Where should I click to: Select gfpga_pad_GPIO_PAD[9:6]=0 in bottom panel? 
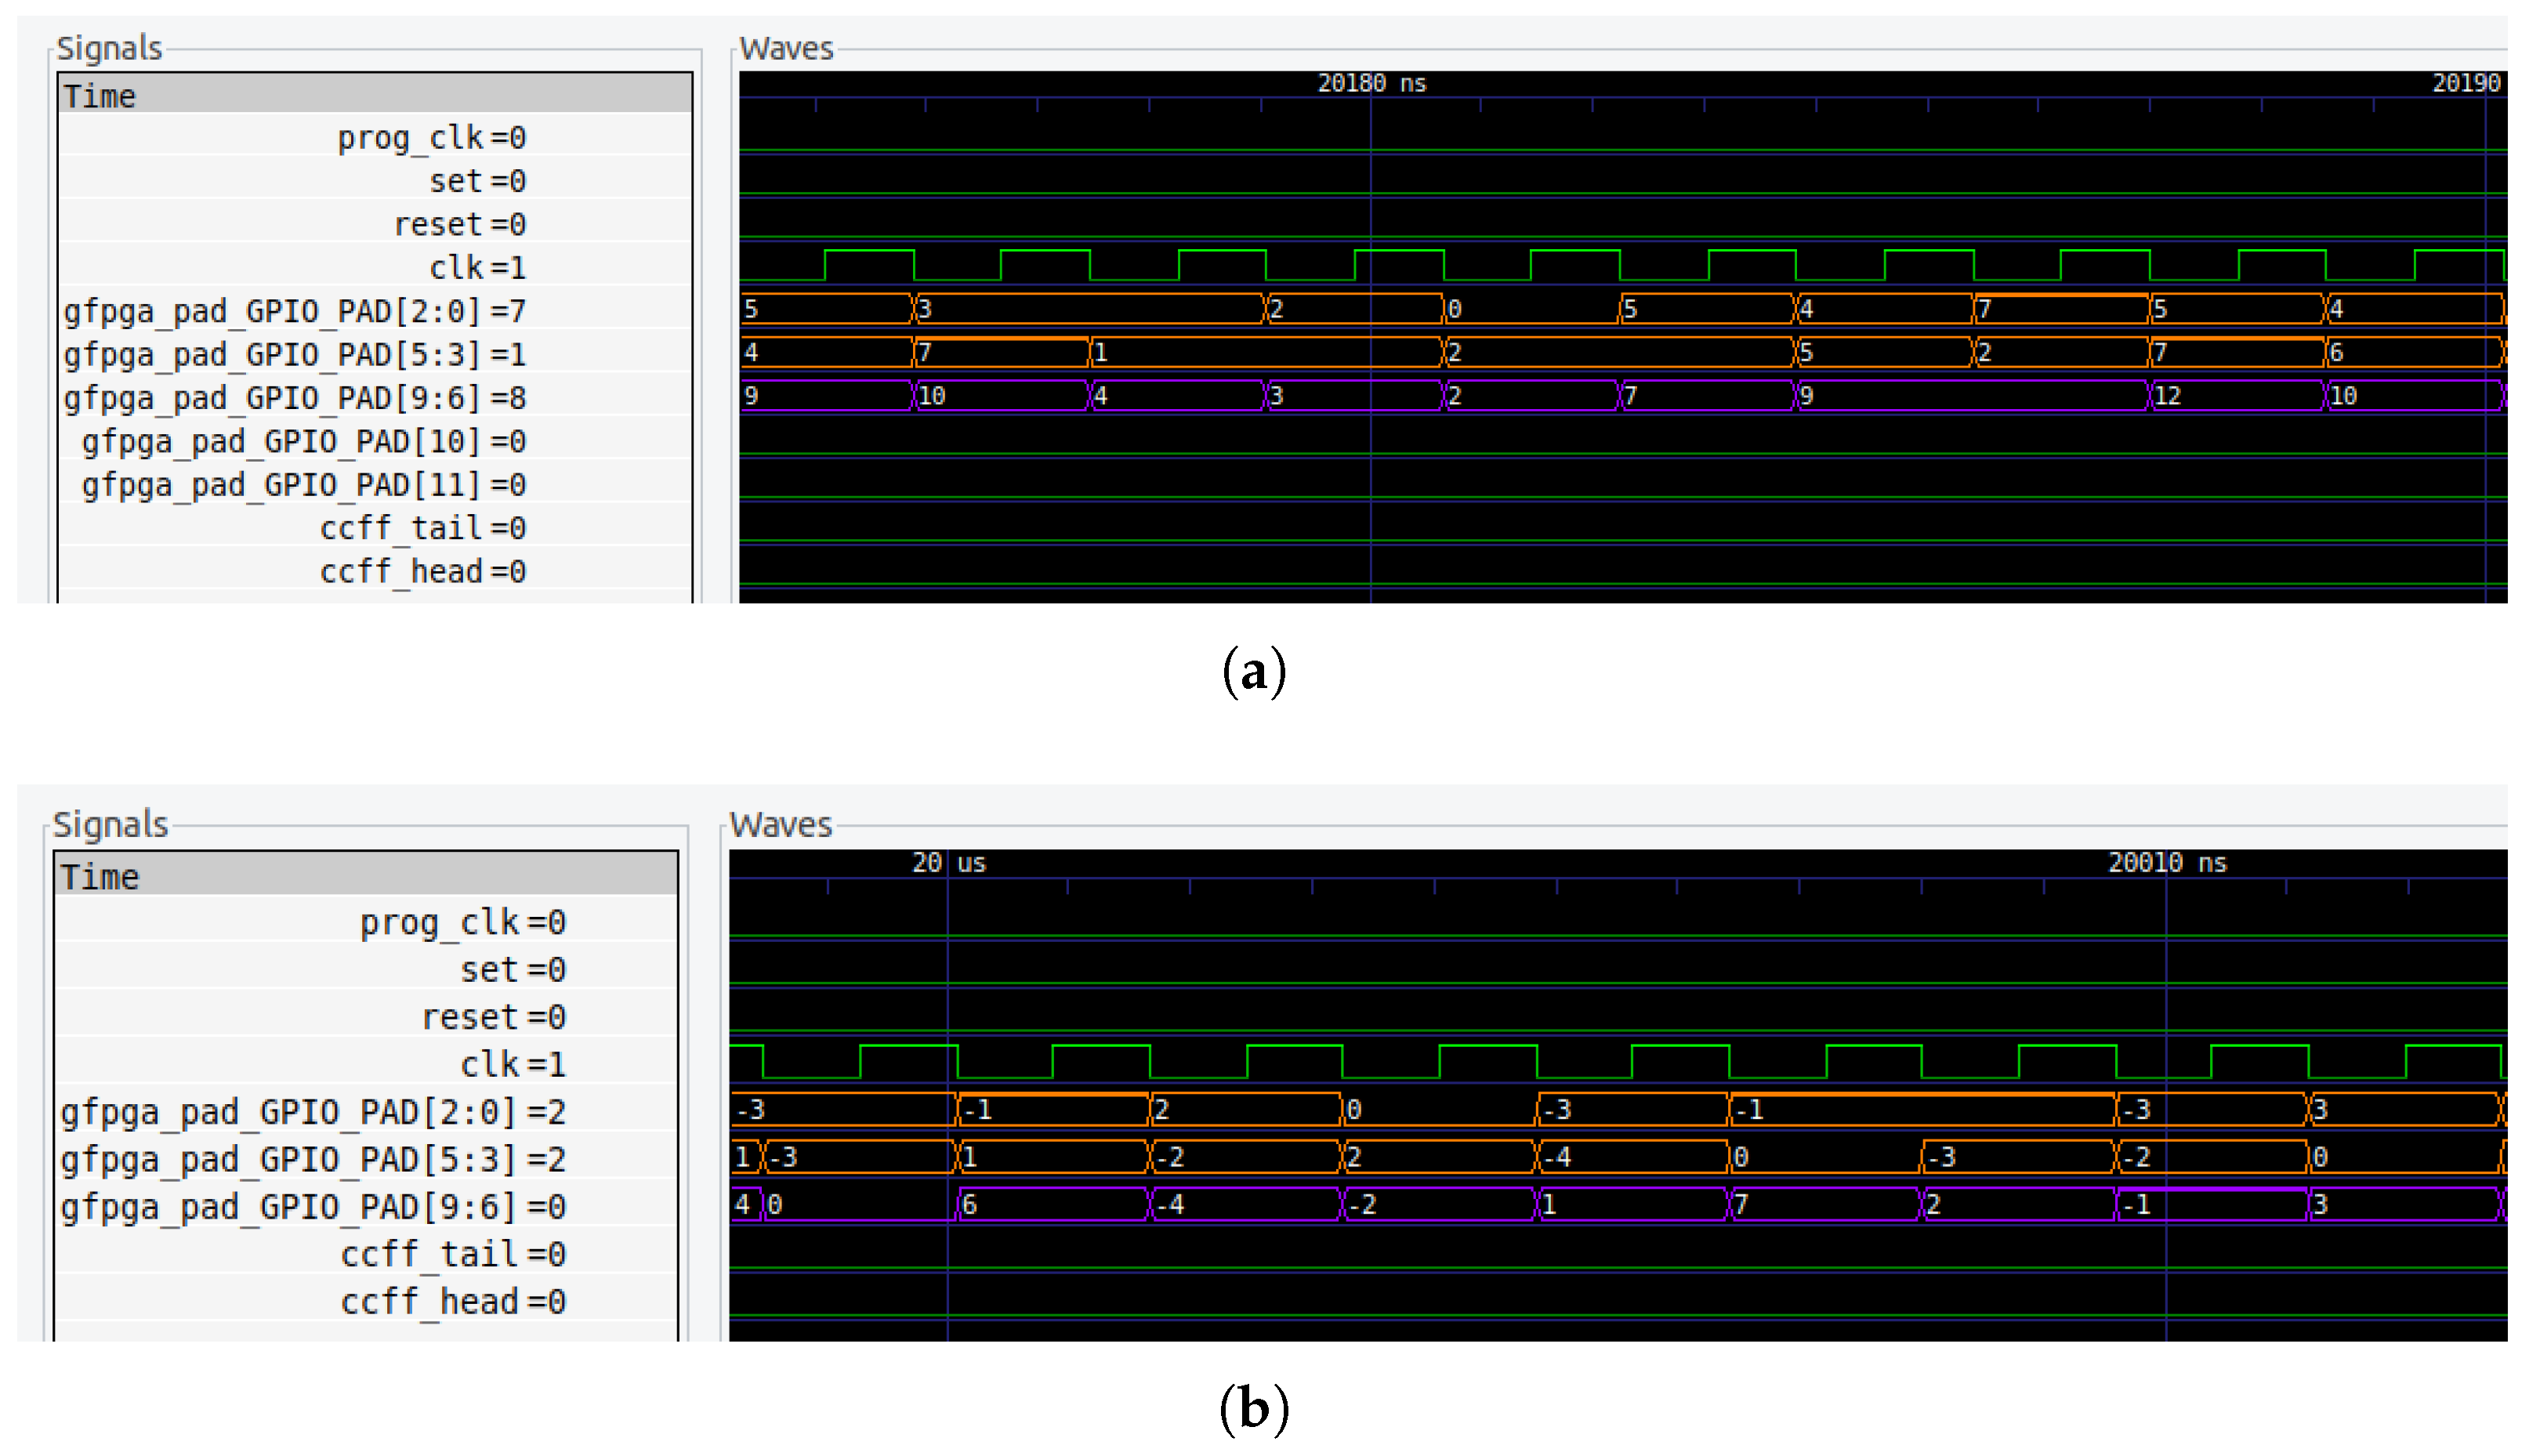[312, 1207]
